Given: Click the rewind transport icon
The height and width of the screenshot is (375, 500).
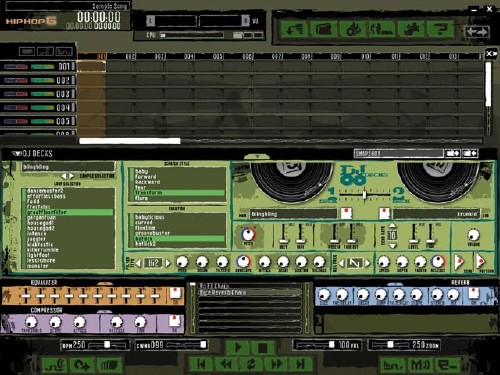Looking at the screenshot, I should tap(226, 364).
